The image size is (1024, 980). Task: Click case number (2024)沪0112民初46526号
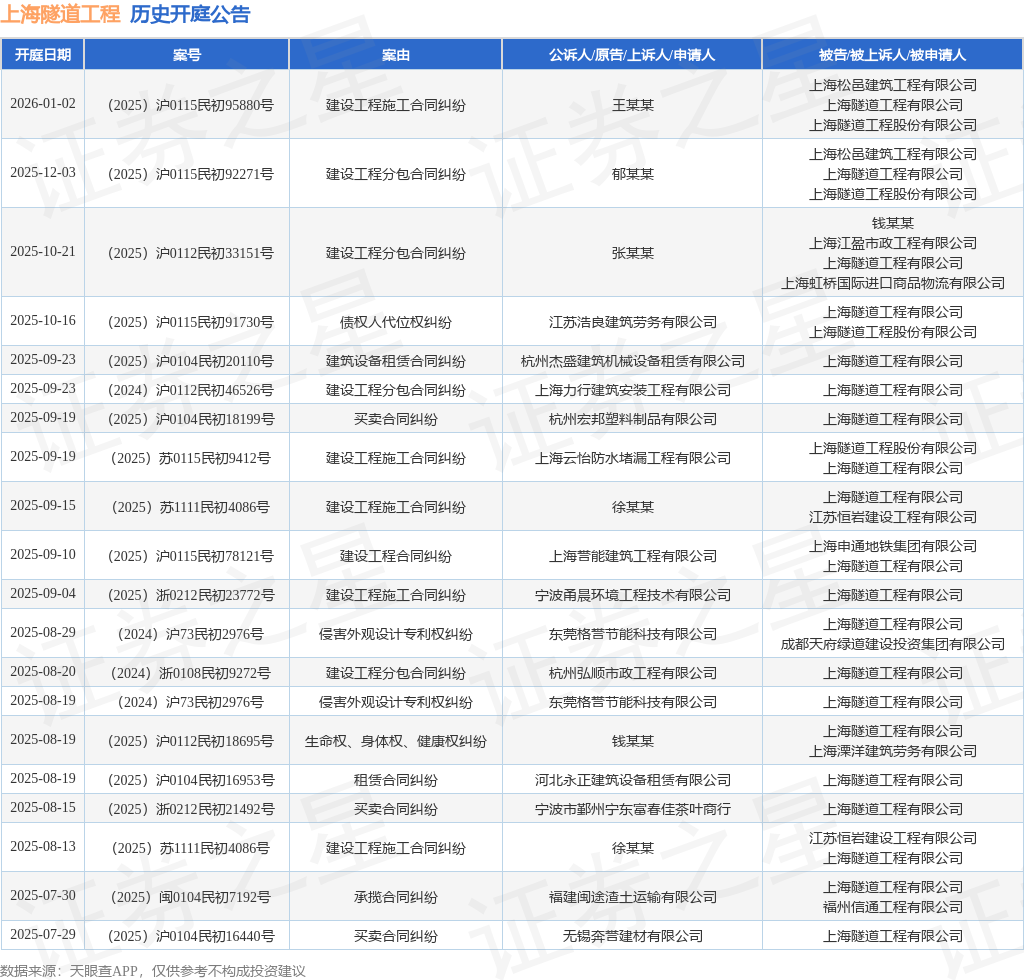pyautogui.click(x=190, y=390)
